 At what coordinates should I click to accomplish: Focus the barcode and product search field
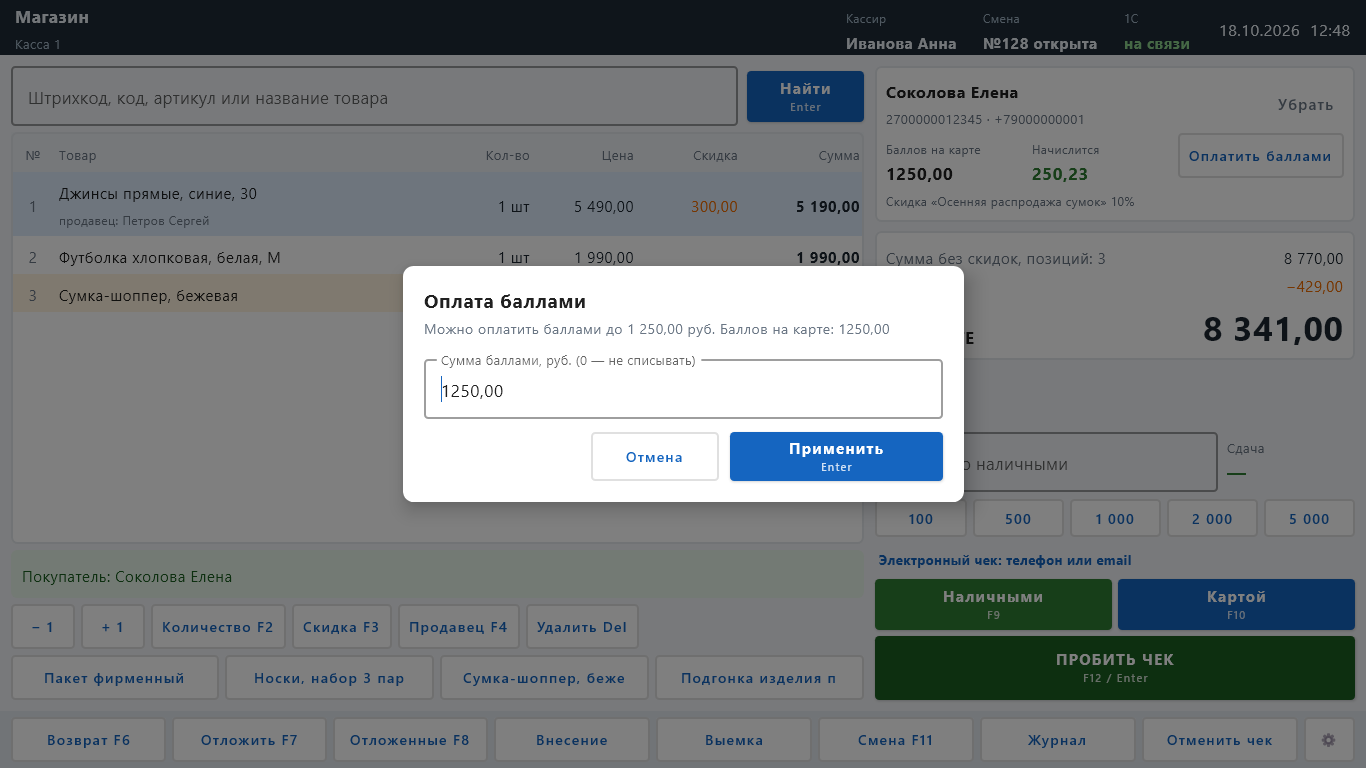[x=374, y=97]
